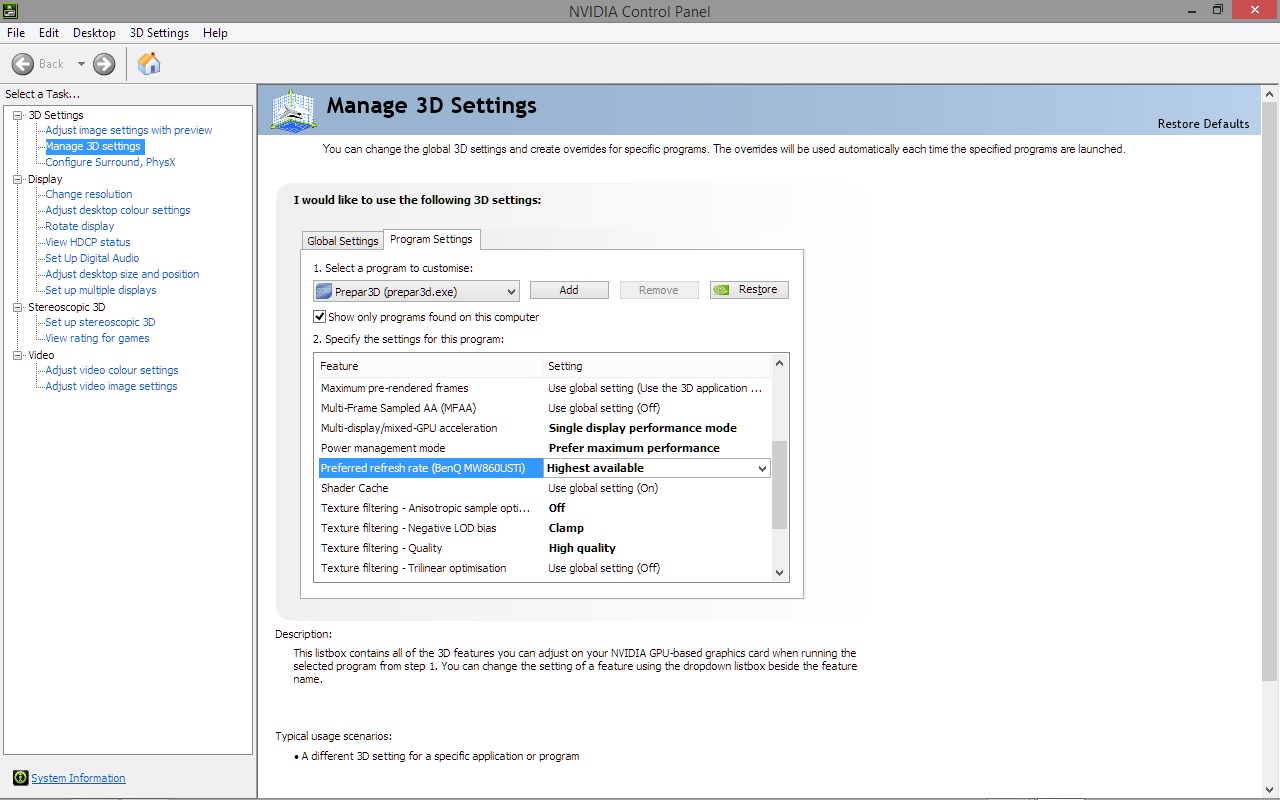Click the Prefer maximum performance setting value
Screen dimensions: 1280x800
click(634, 448)
